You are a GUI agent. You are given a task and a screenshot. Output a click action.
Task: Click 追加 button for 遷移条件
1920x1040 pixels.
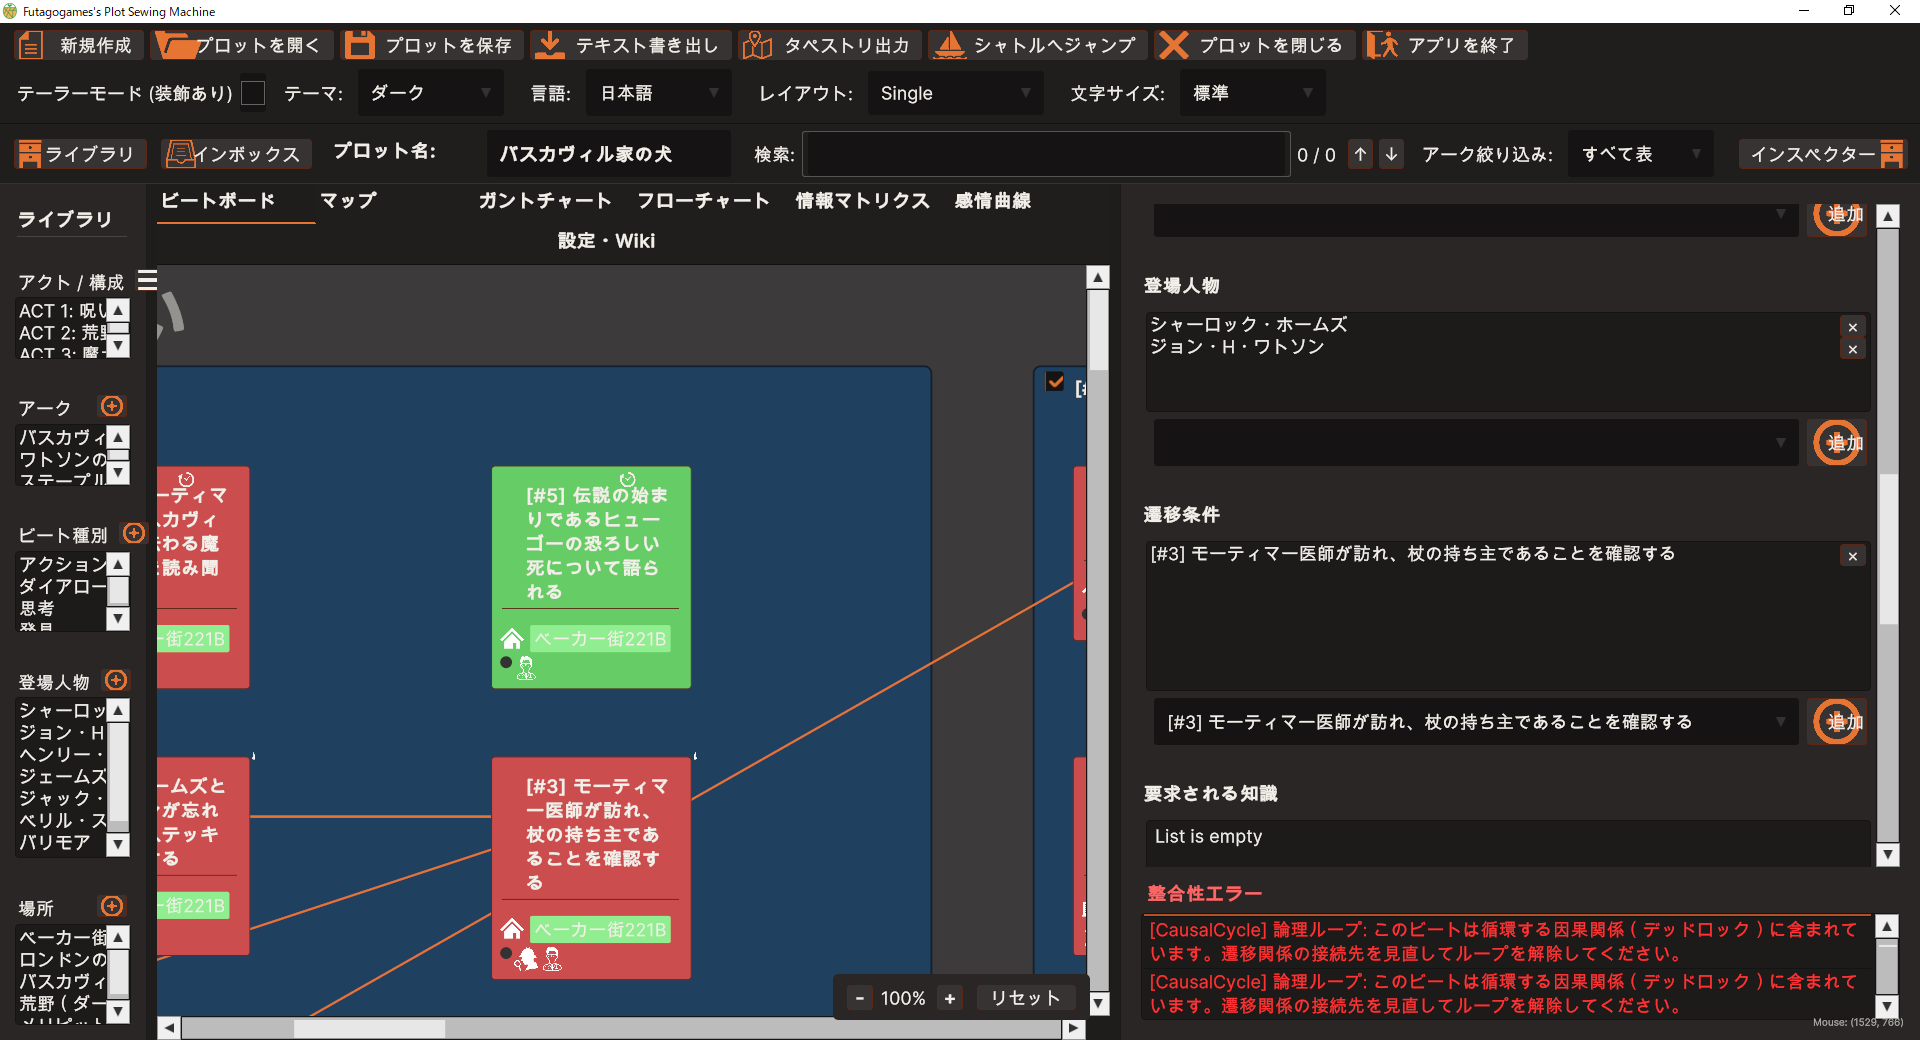pos(1838,722)
